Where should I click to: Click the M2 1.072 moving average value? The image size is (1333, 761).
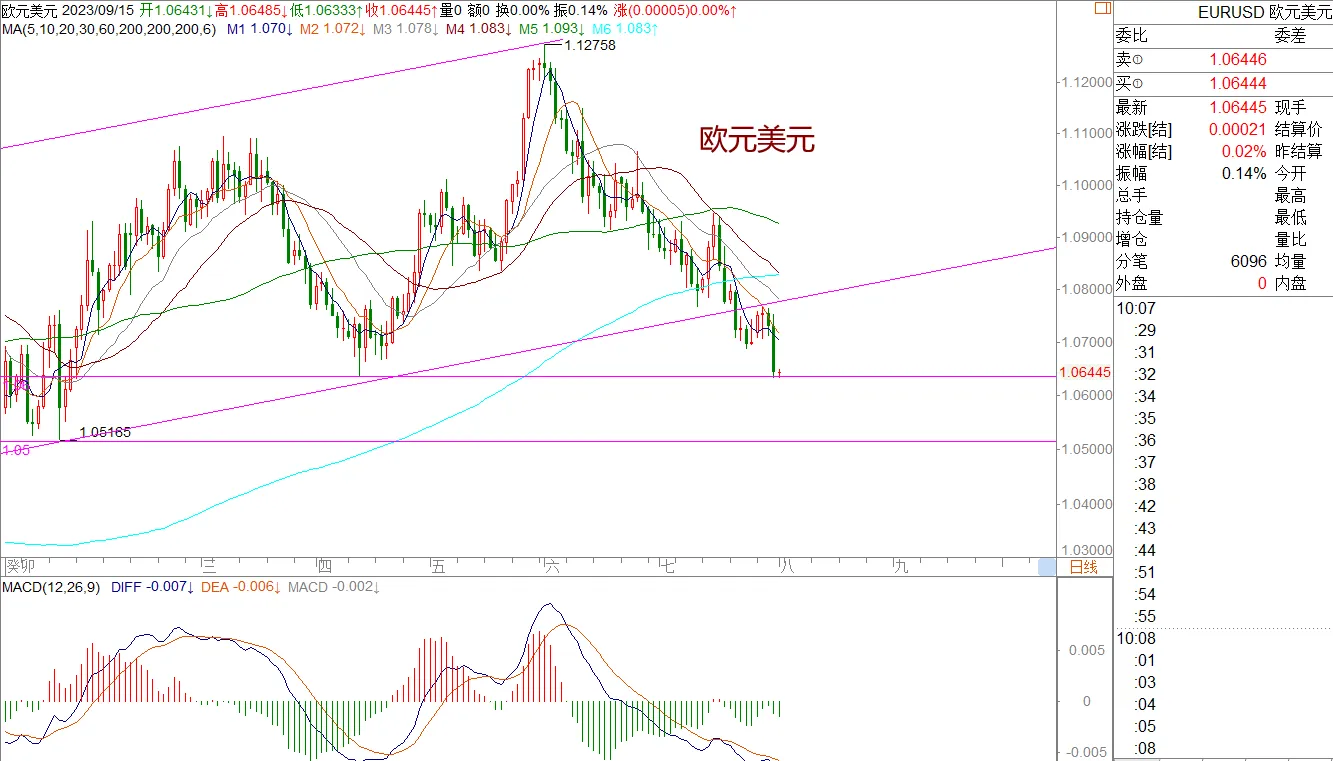click(x=332, y=29)
